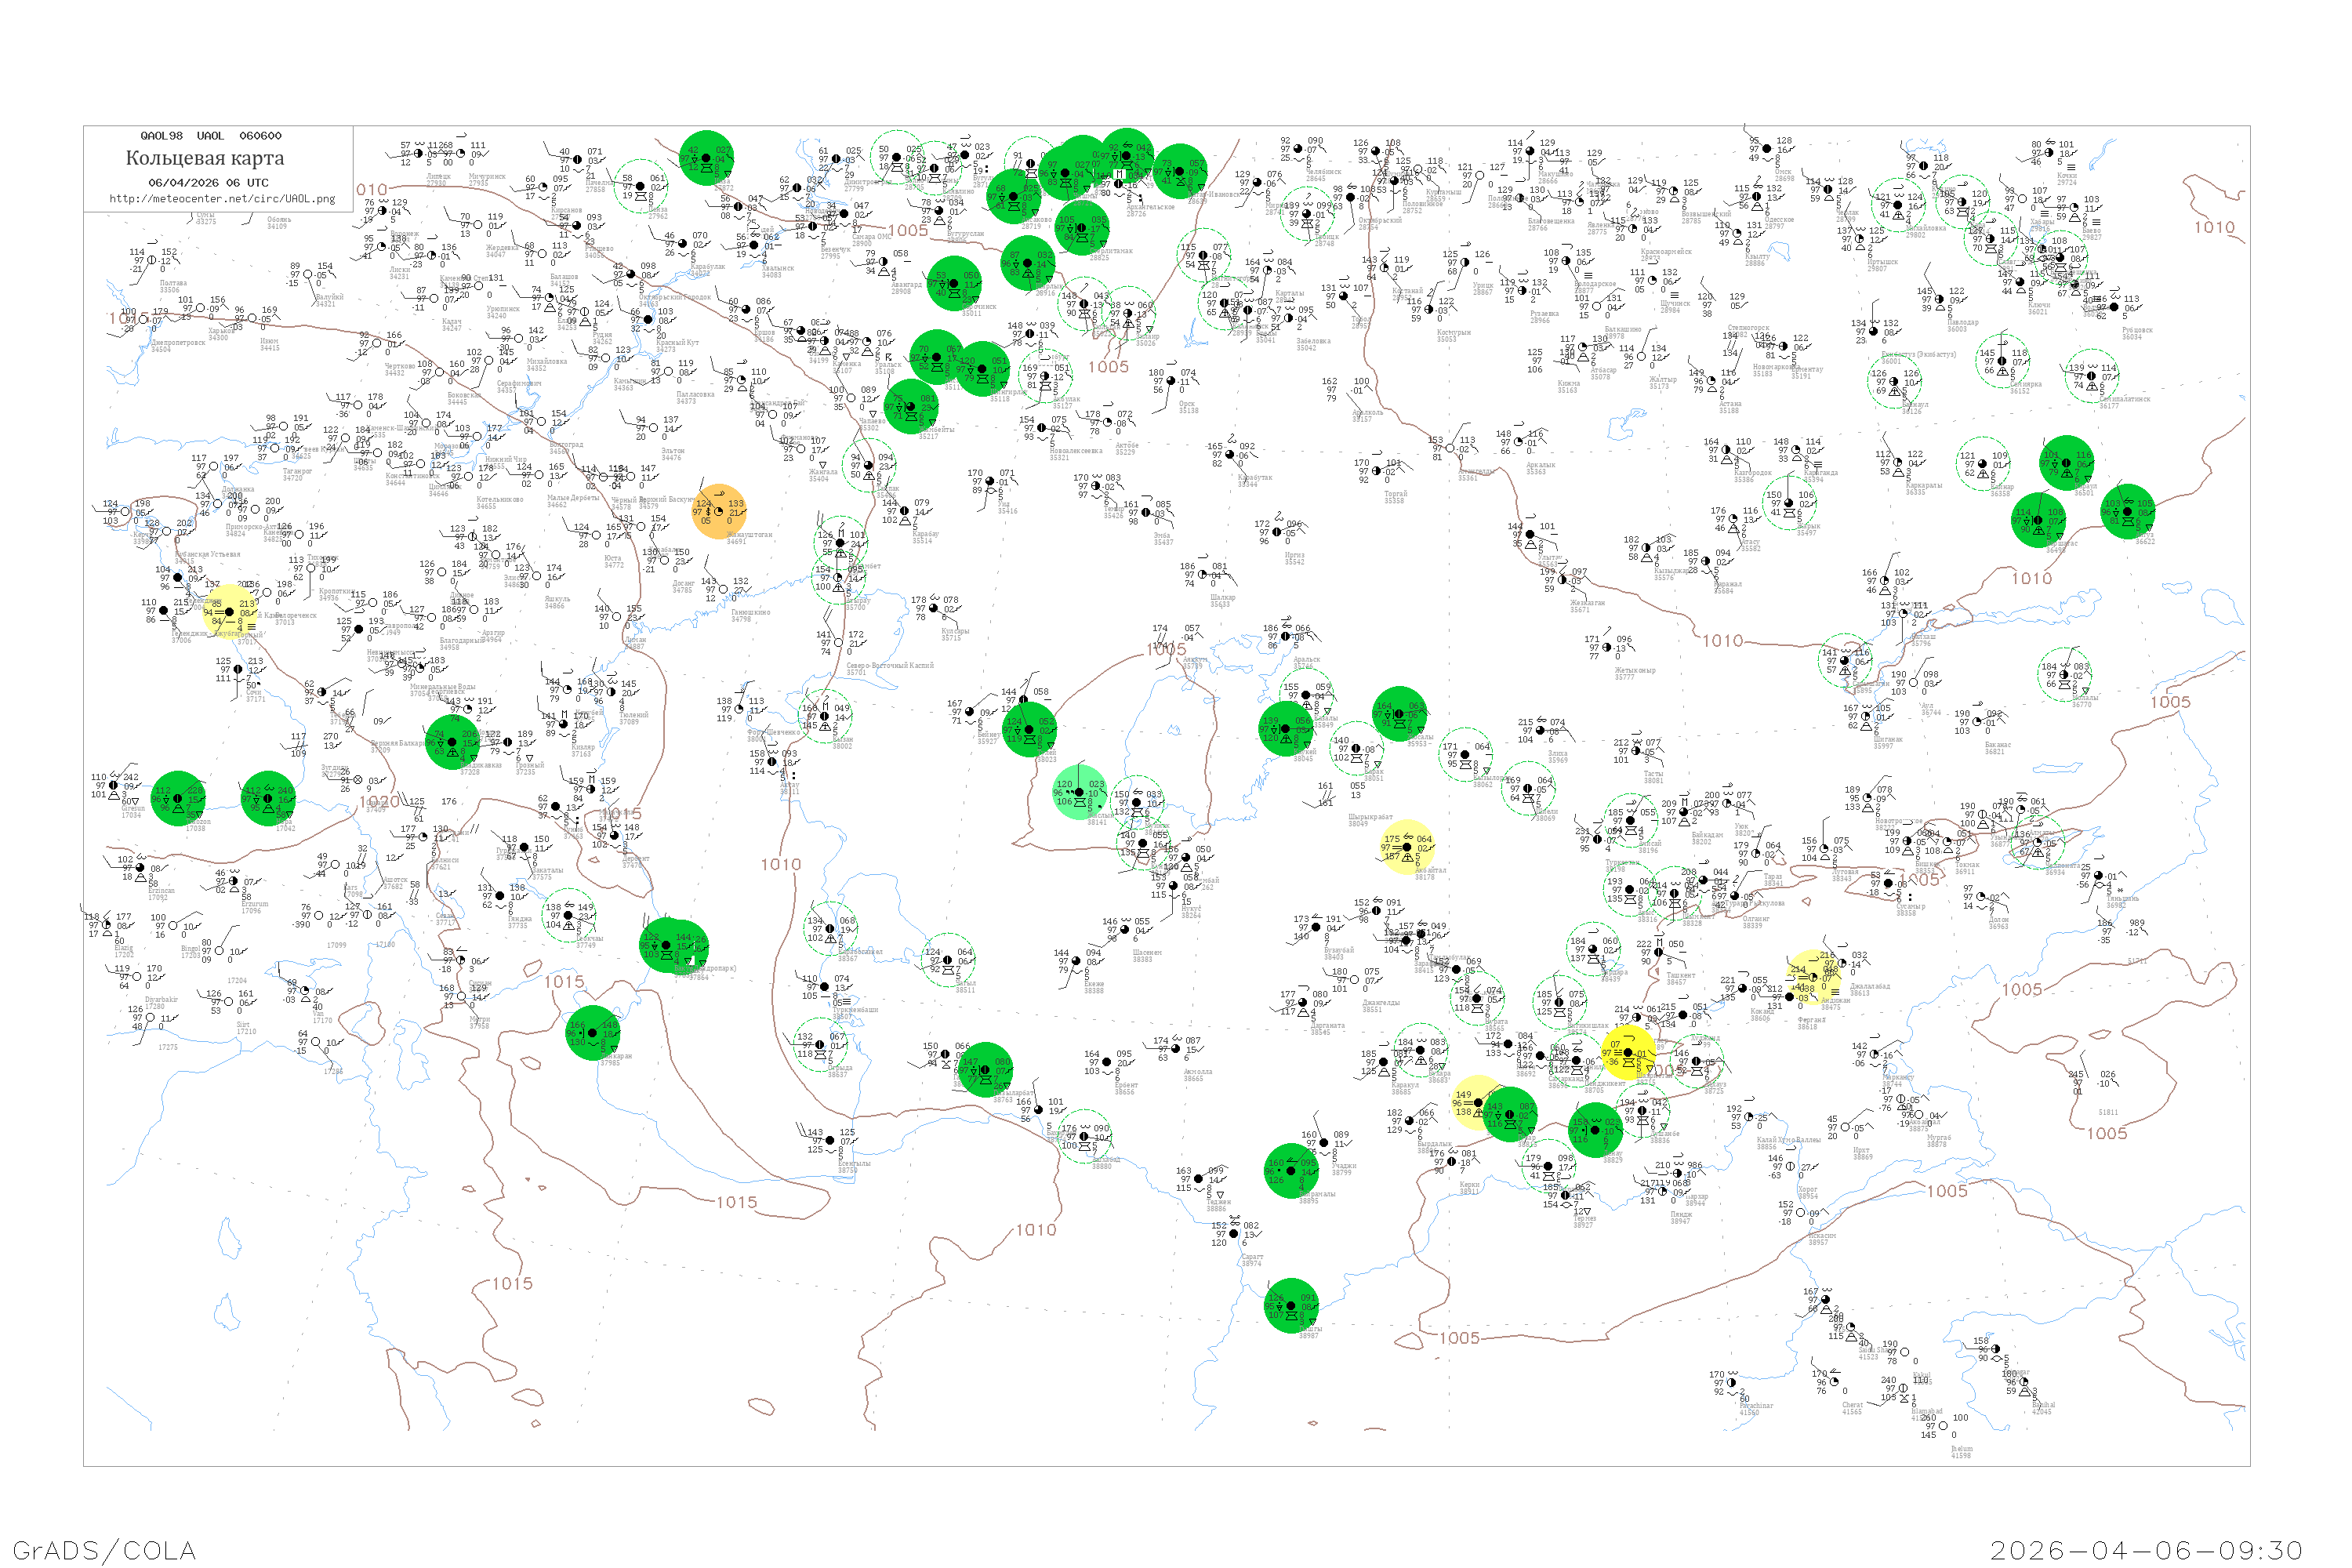Screen dimensions: 2352x1568
Task: Click the '06/04/2026 06 UTC' date label
Action: pos(208,183)
